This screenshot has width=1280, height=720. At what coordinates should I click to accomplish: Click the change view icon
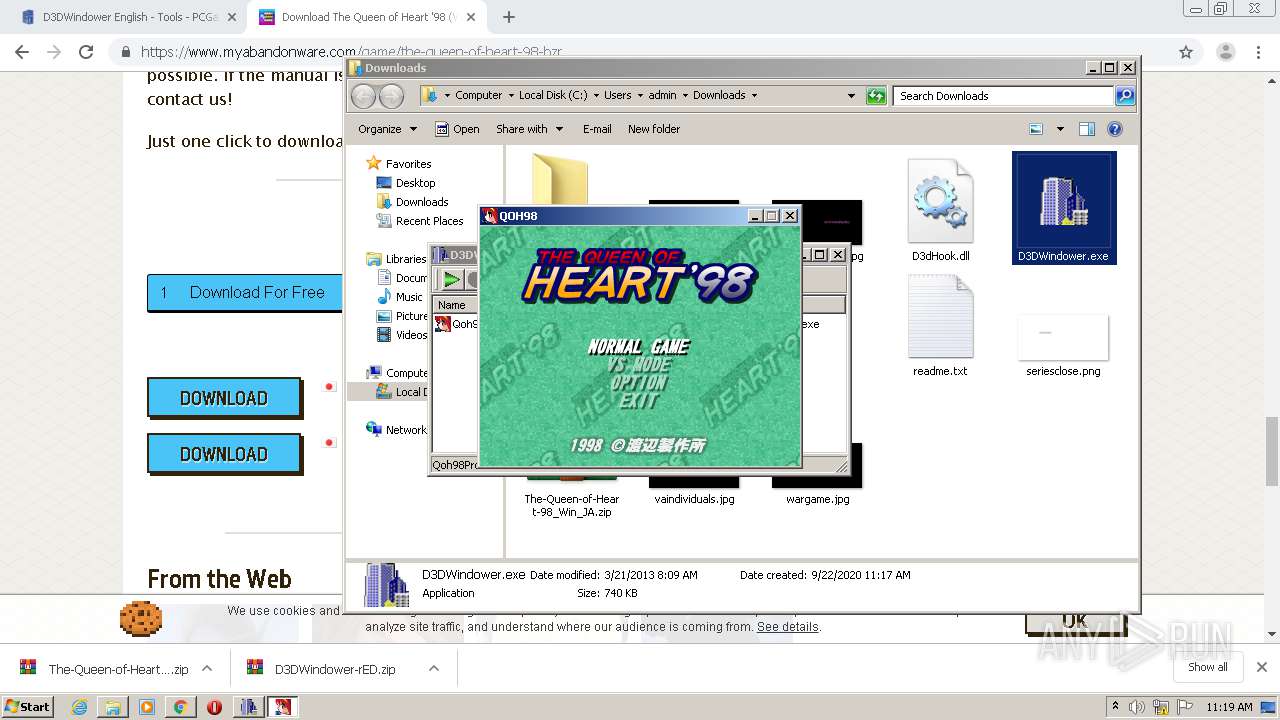coord(1036,129)
